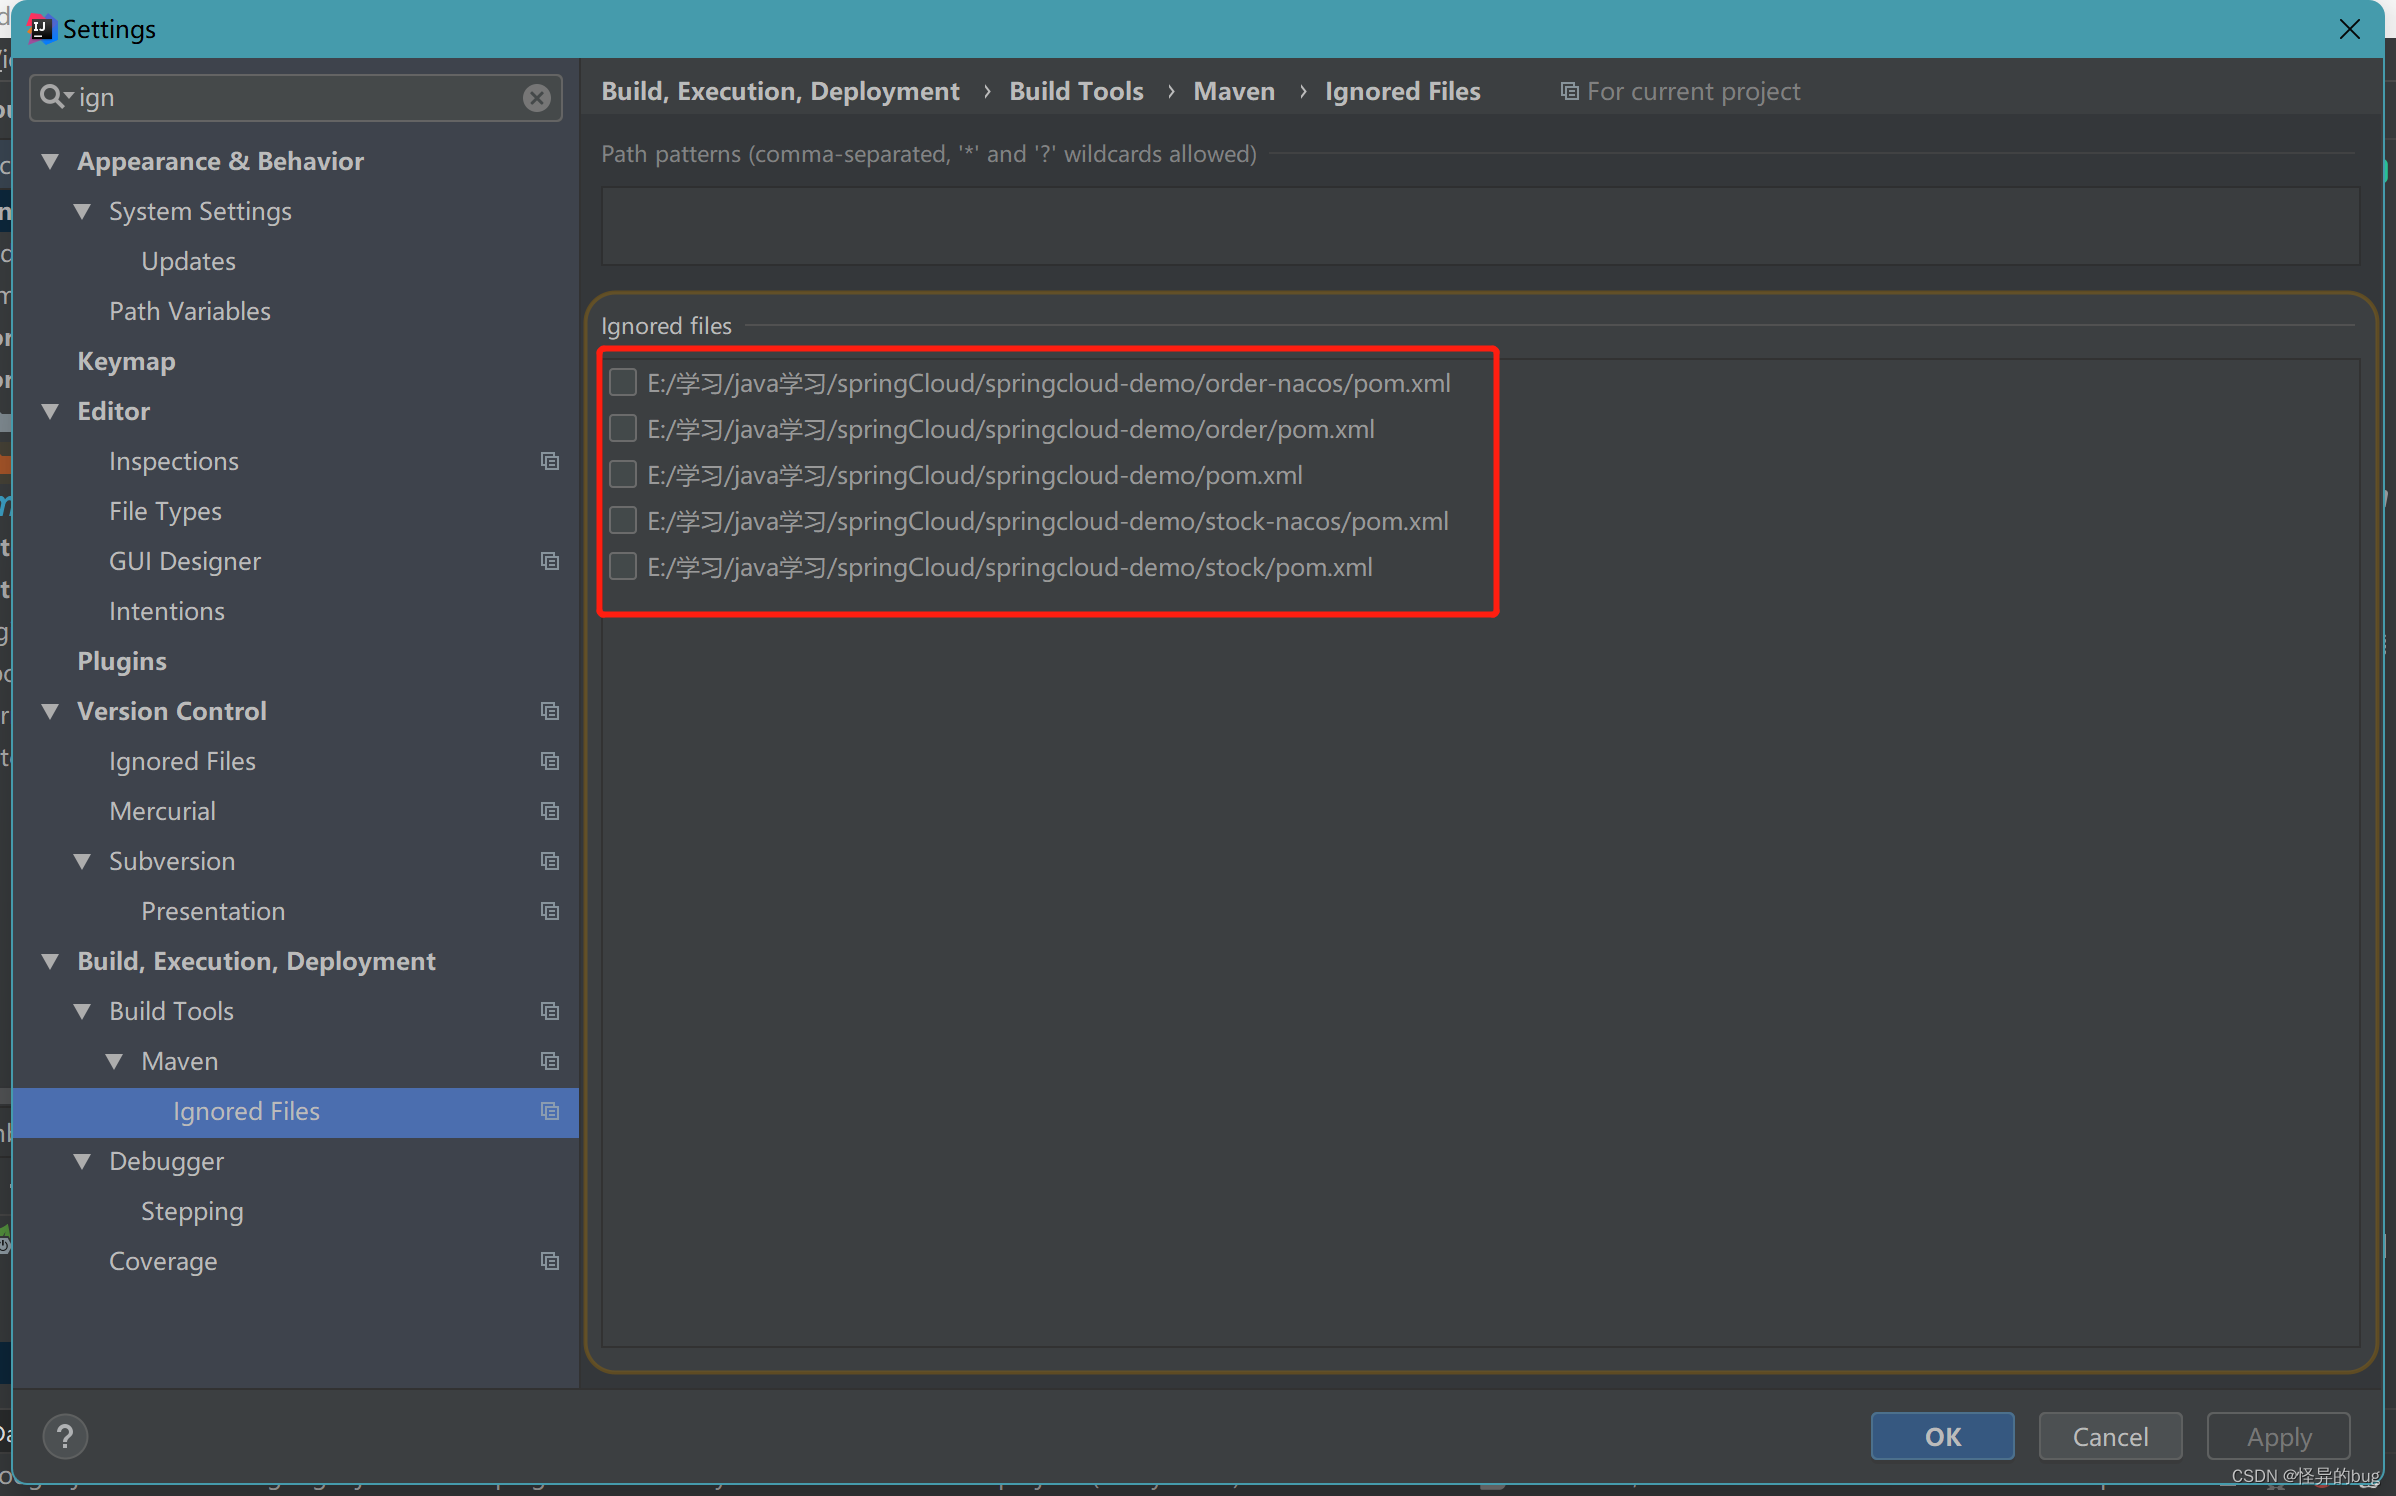This screenshot has width=2396, height=1496.
Task: Click the Build Tools breadcrumb
Action: (1076, 91)
